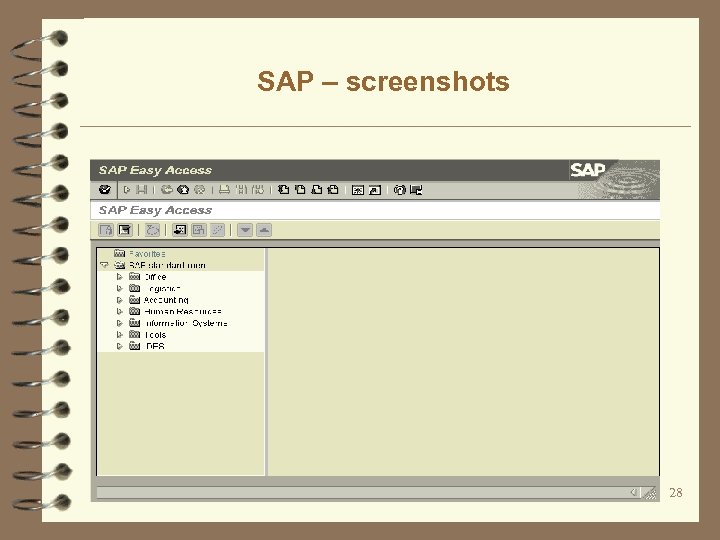Image resolution: width=720 pixels, height=540 pixels.
Task: Go to Next Page icon
Action: [x=317, y=190]
